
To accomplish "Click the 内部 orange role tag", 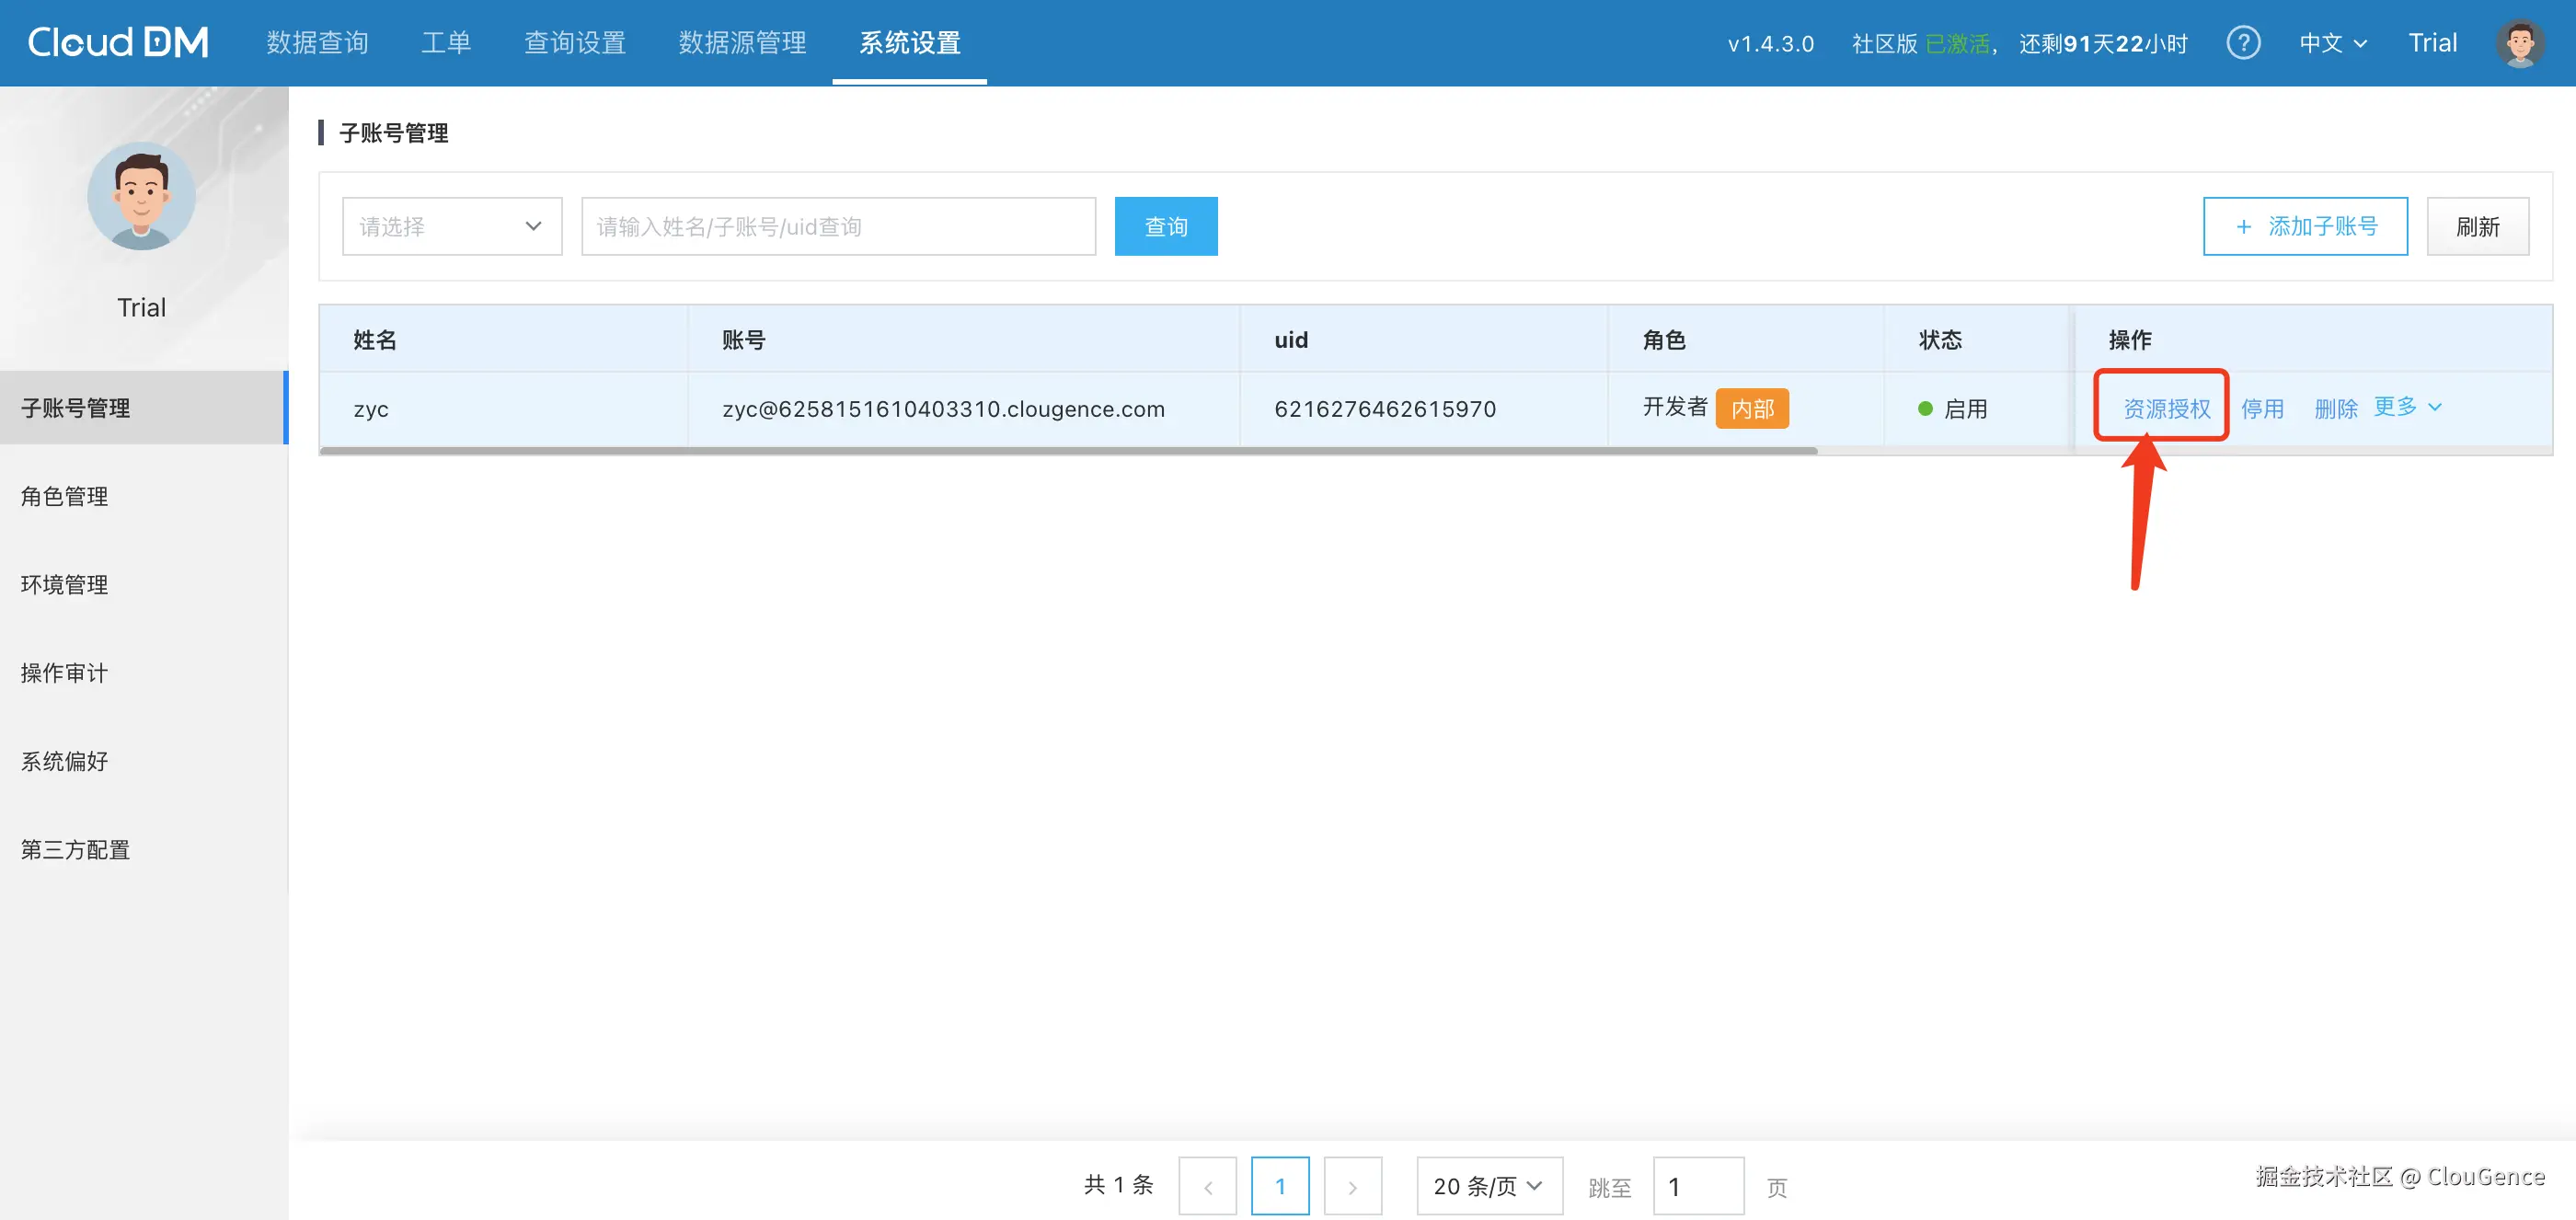I will tap(1752, 409).
